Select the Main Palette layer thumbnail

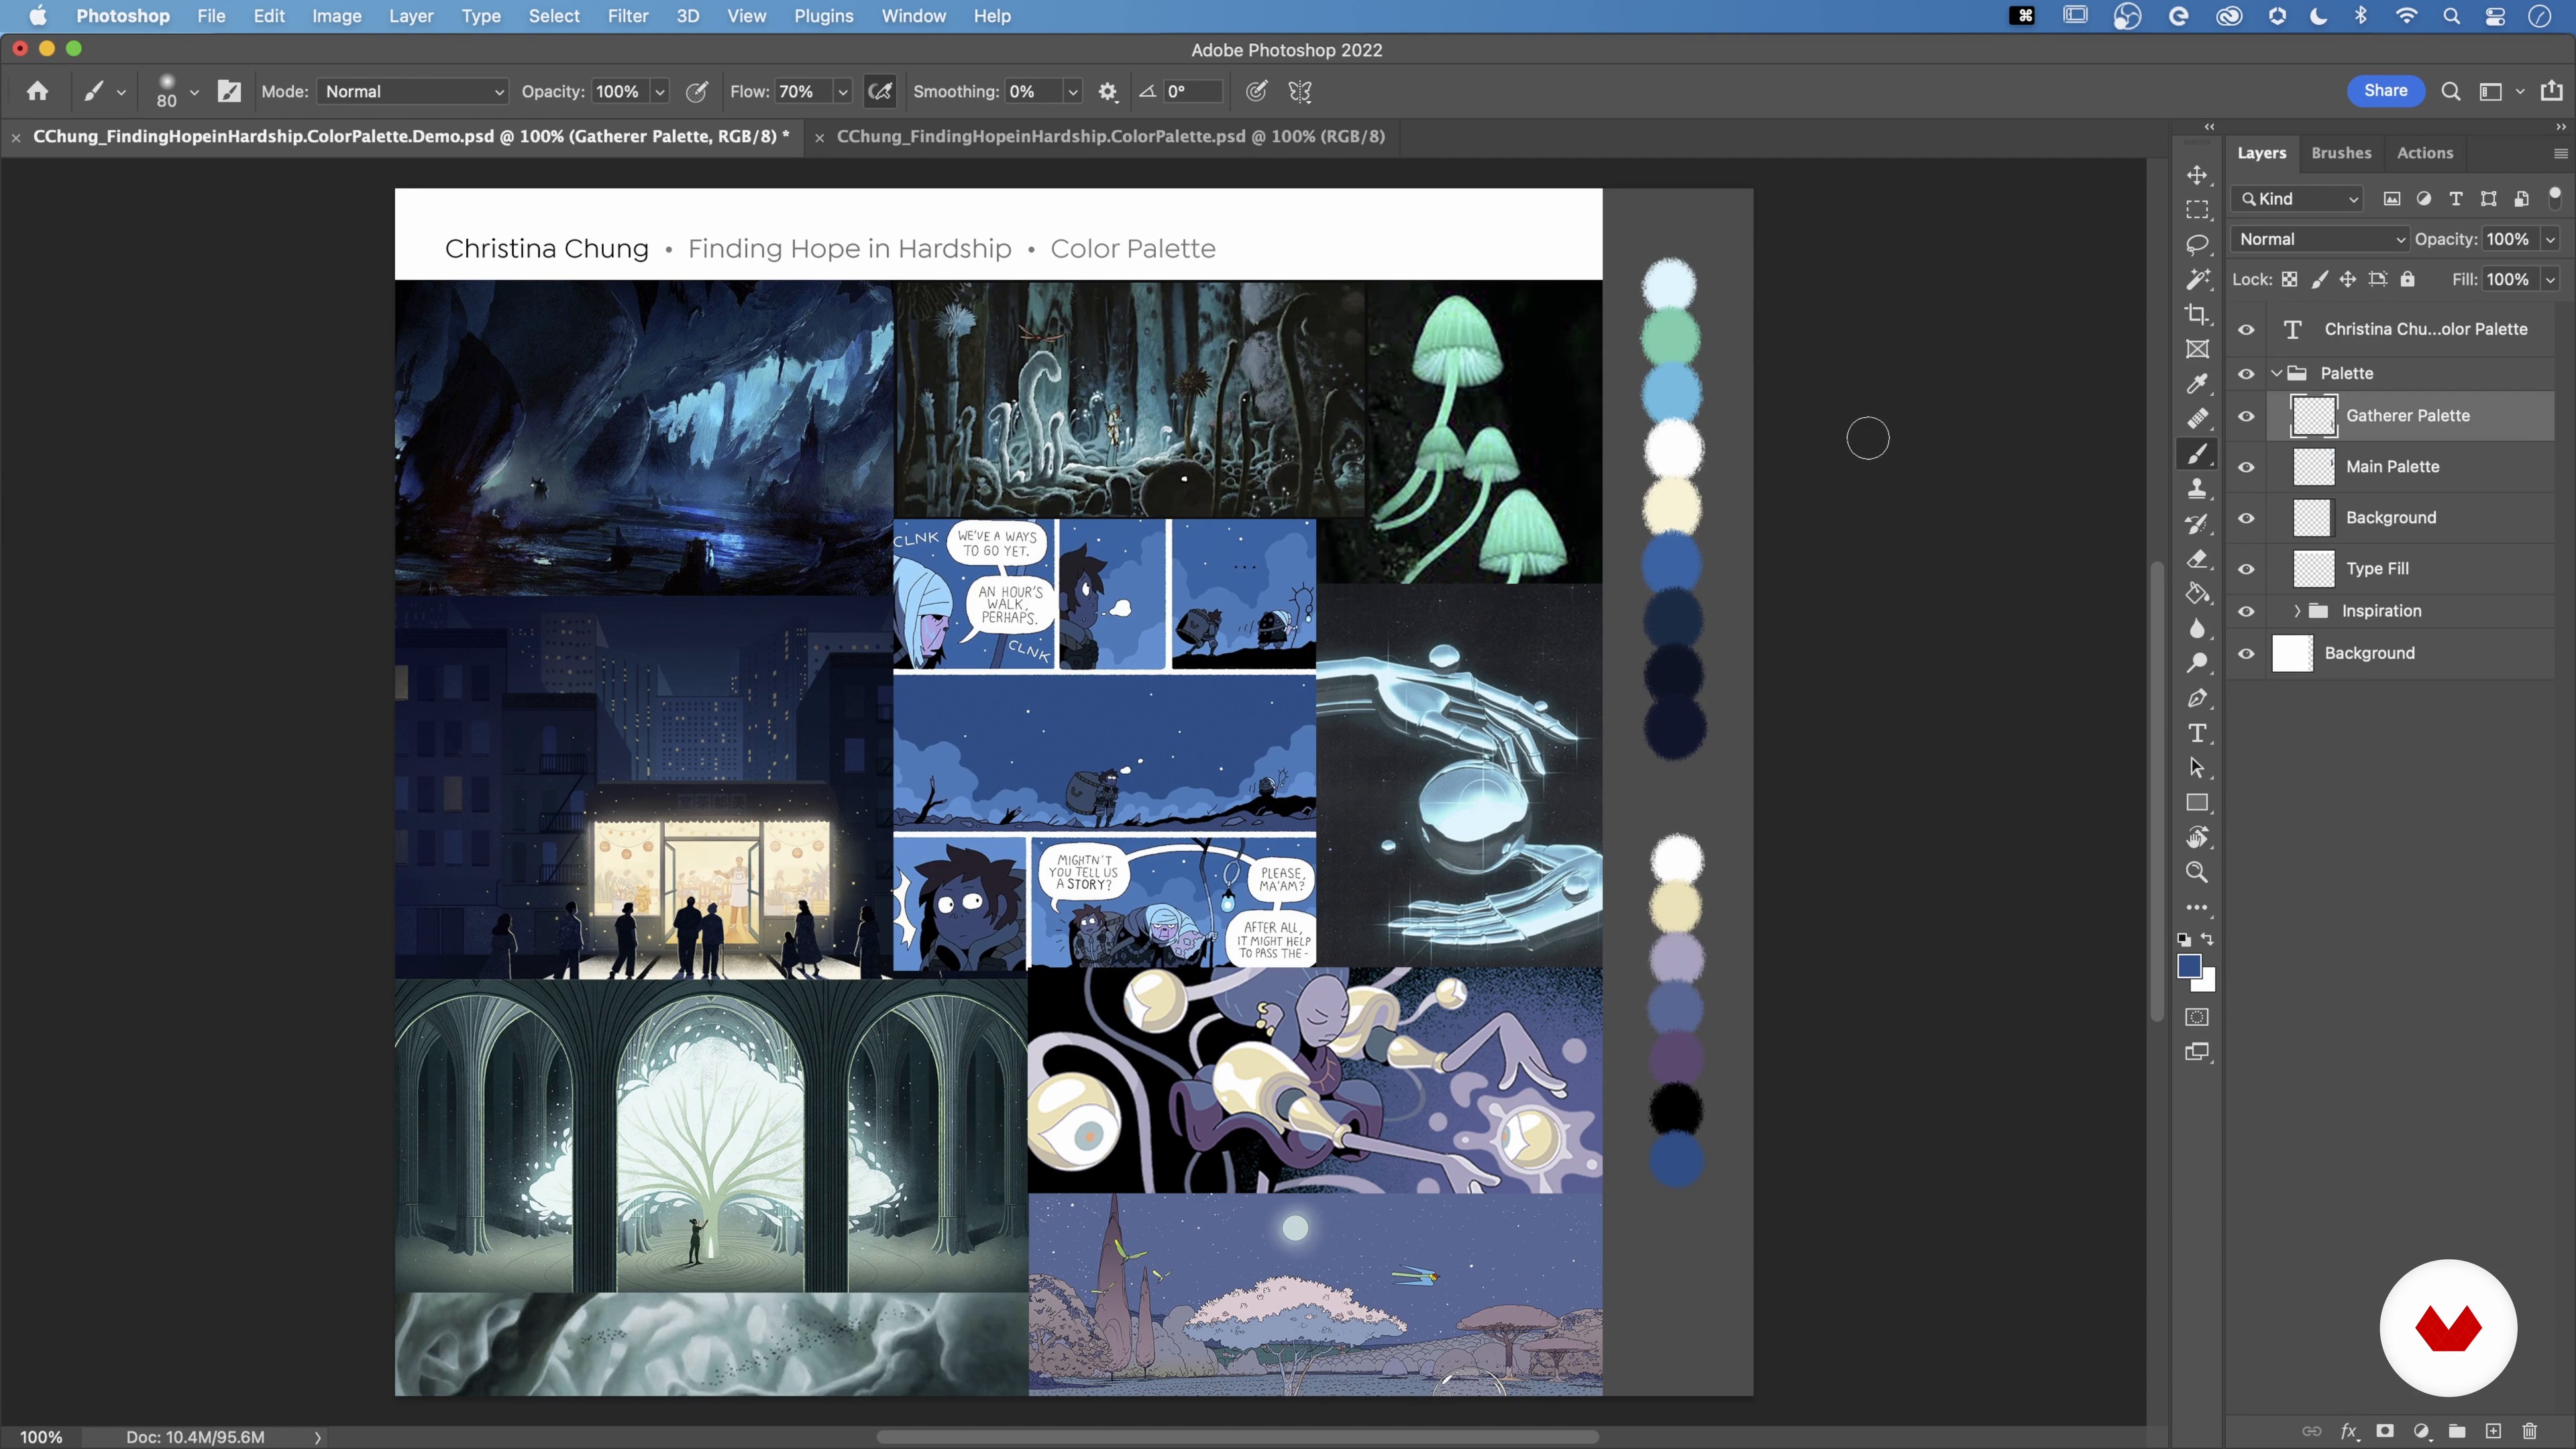pyautogui.click(x=2313, y=467)
